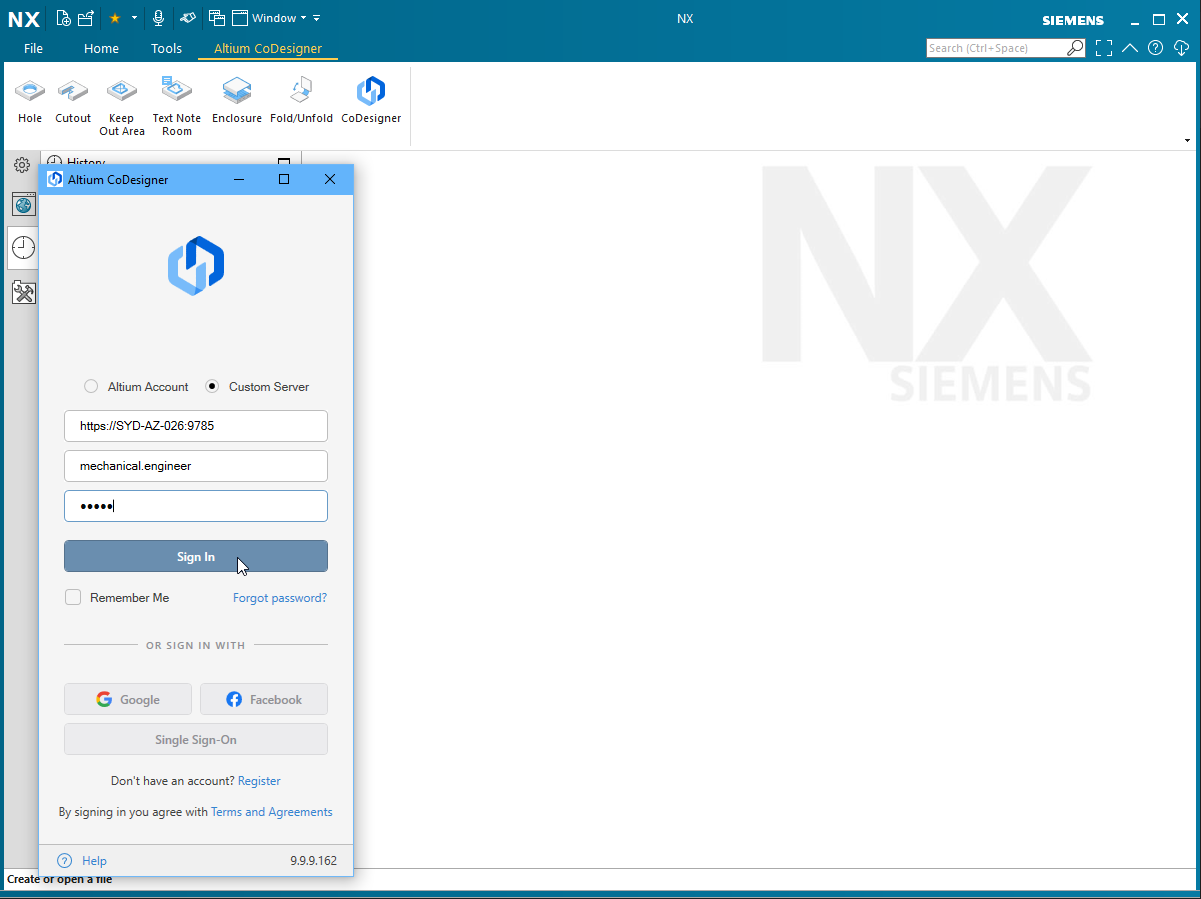This screenshot has width=1201, height=899.
Task: Open the web browser sidebar panel
Action: pyautogui.click(x=22, y=204)
